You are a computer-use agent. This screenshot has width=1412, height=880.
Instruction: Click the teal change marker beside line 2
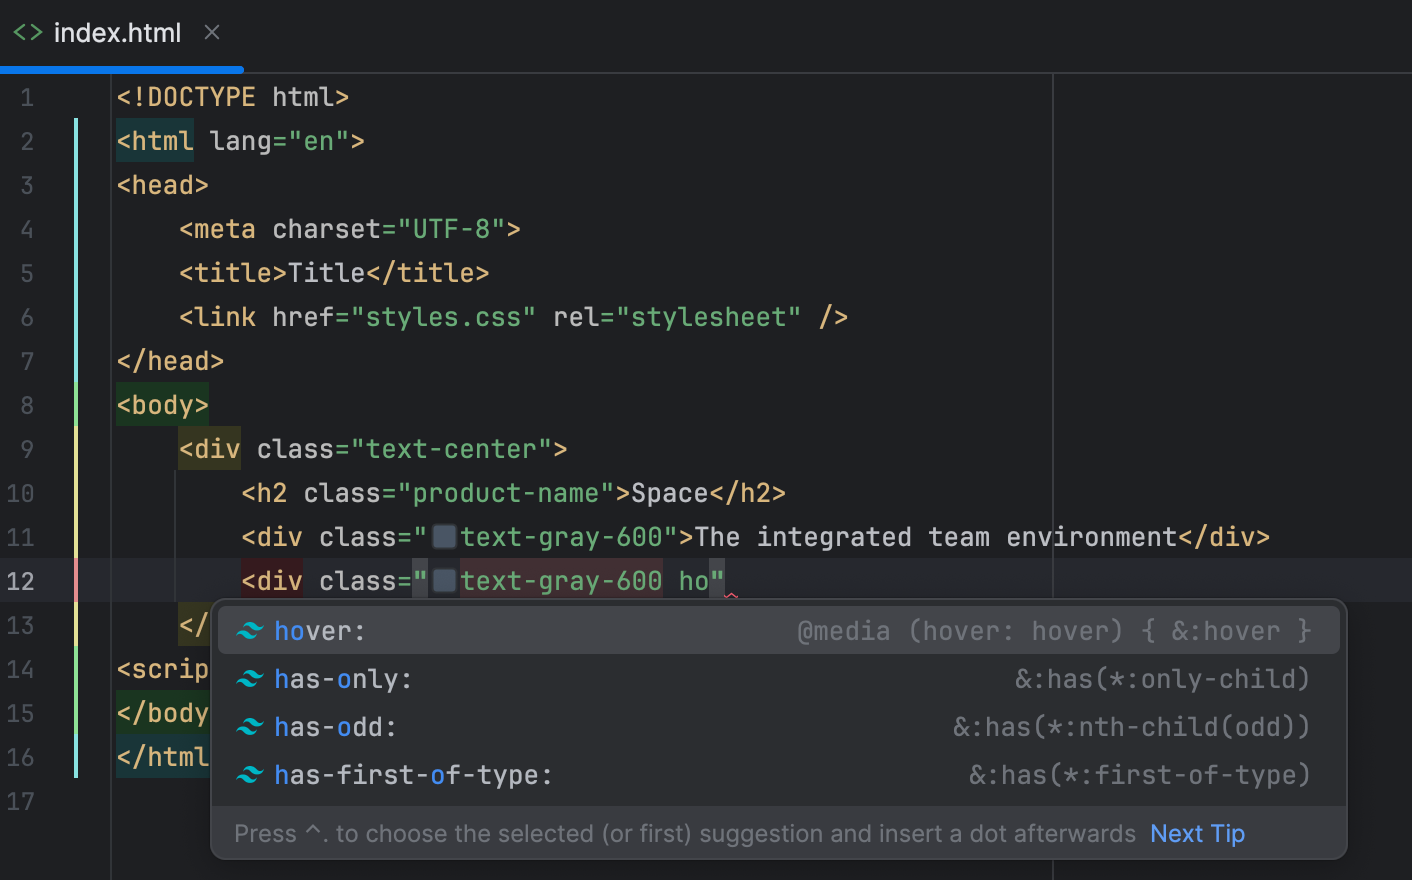click(77, 141)
